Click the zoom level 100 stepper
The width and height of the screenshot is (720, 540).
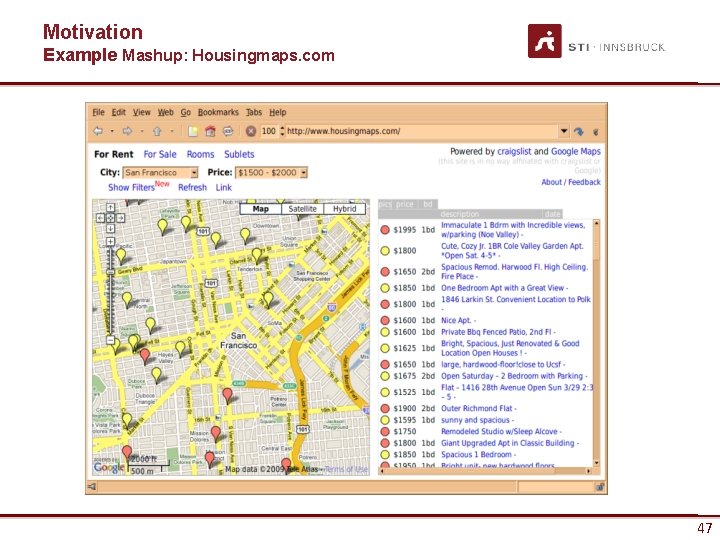click(x=282, y=131)
